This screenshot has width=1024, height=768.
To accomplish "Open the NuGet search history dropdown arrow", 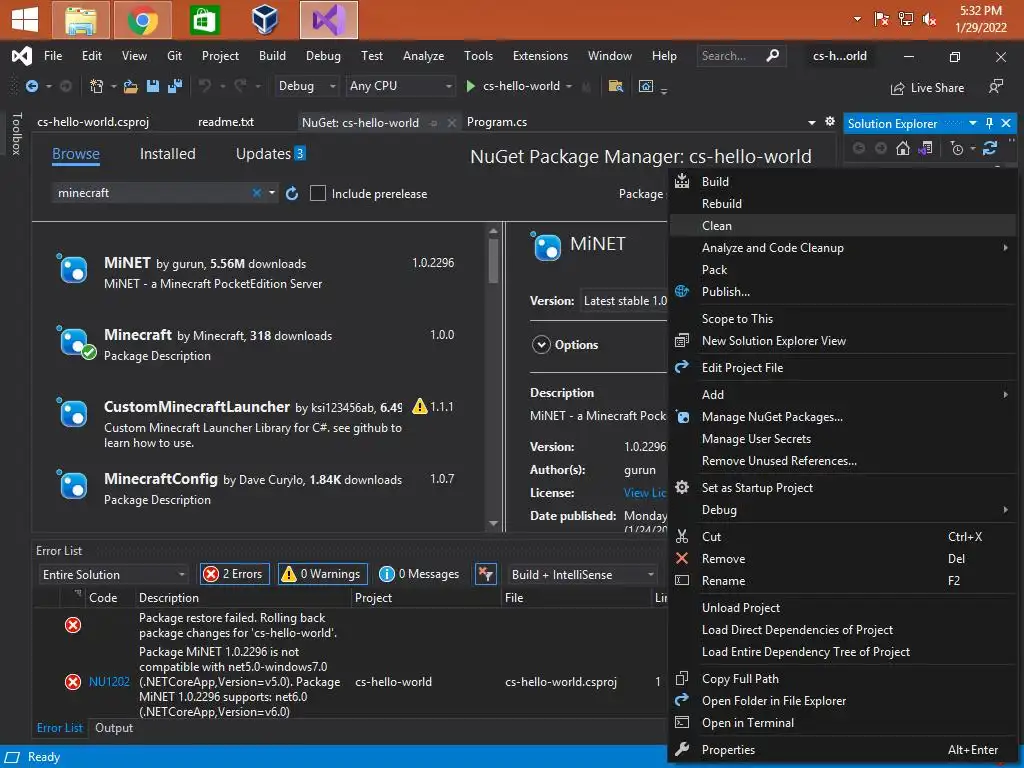I will pos(272,193).
